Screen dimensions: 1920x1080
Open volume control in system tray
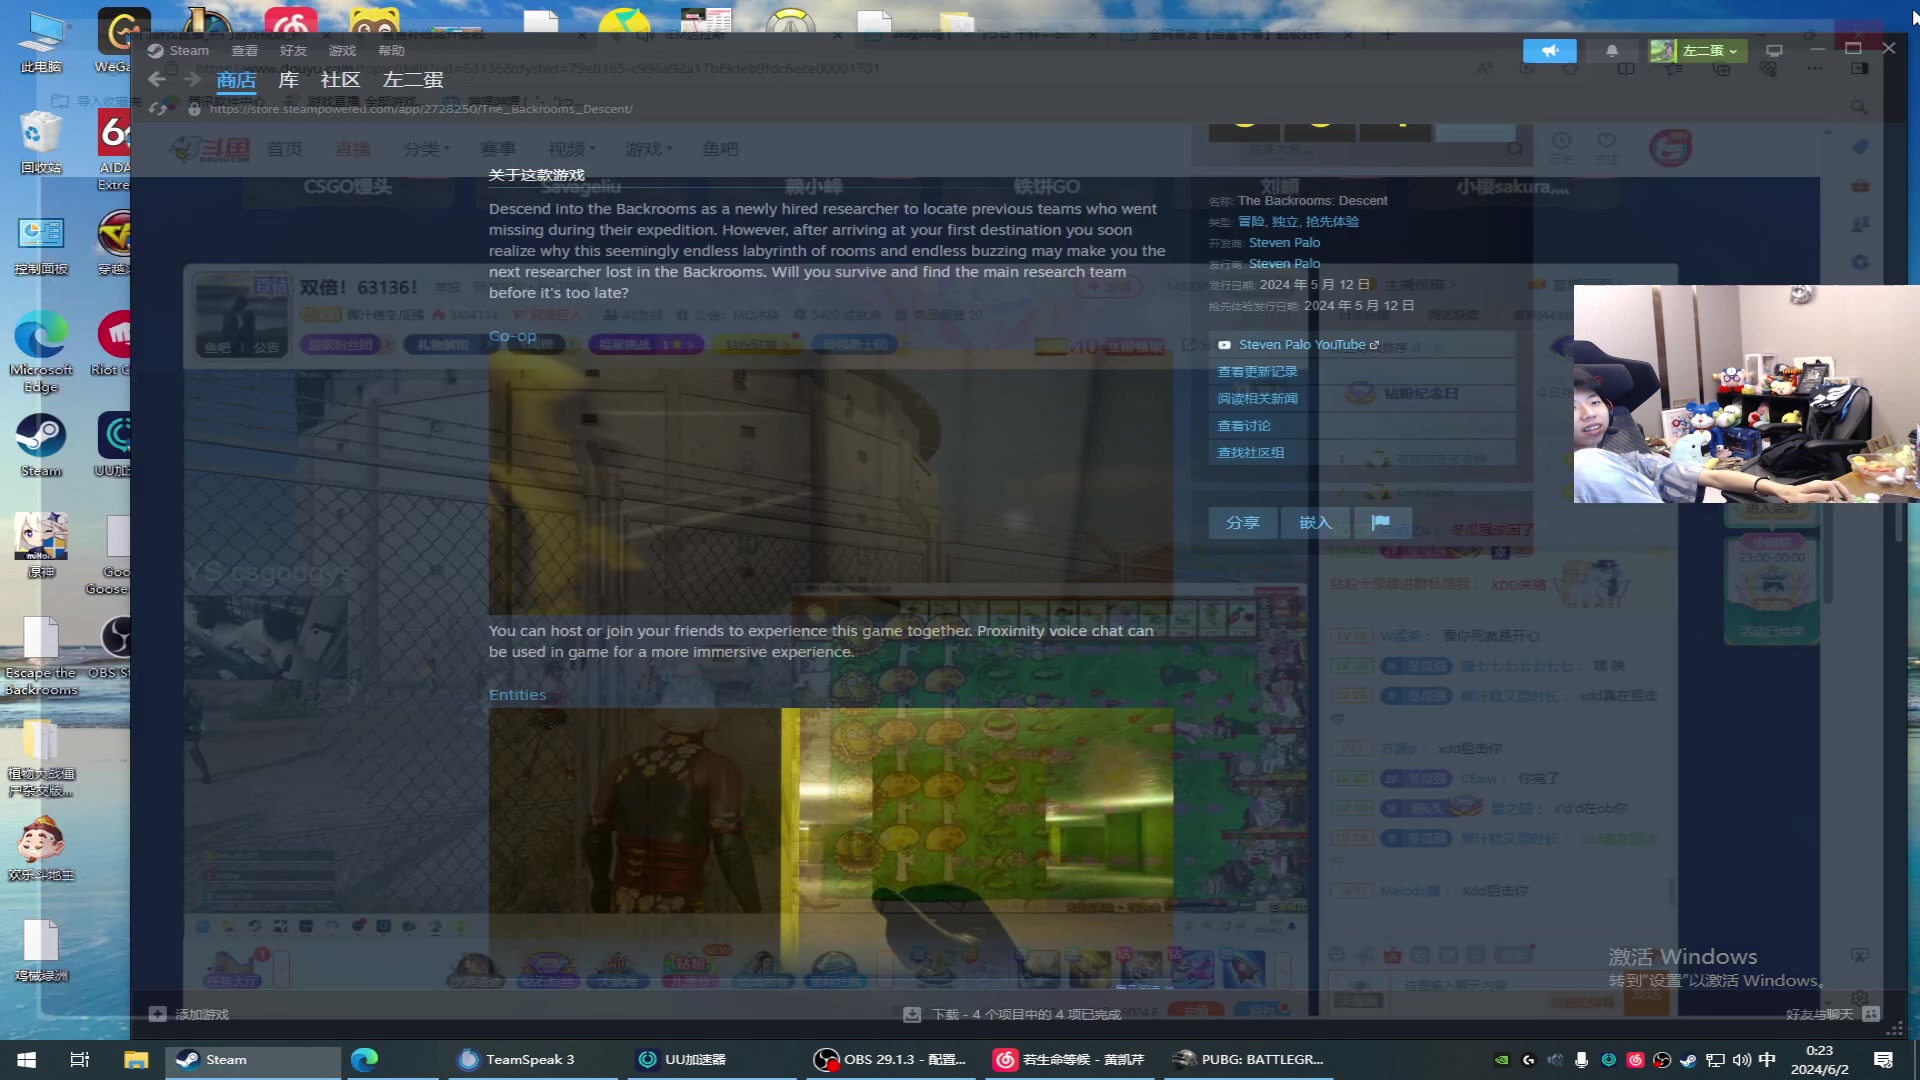(x=1742, y=1060)
